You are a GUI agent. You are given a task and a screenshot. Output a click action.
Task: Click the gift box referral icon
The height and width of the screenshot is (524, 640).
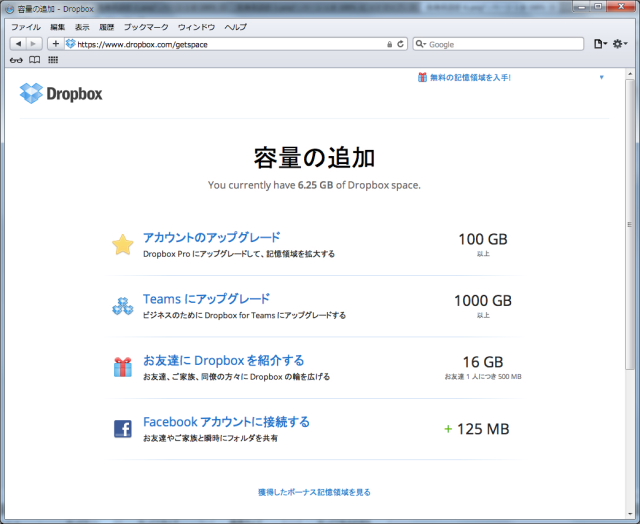[122, 367]
